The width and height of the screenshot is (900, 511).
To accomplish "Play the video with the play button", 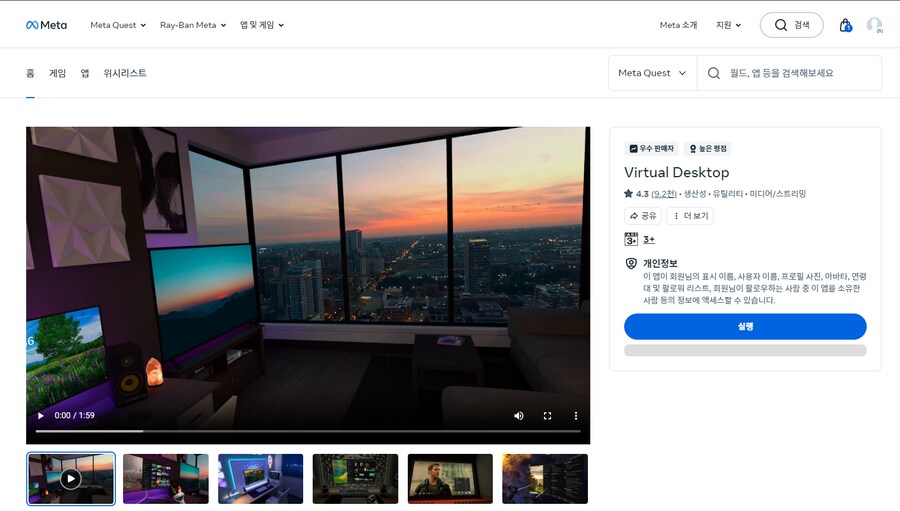I will [x=40, y=415].
